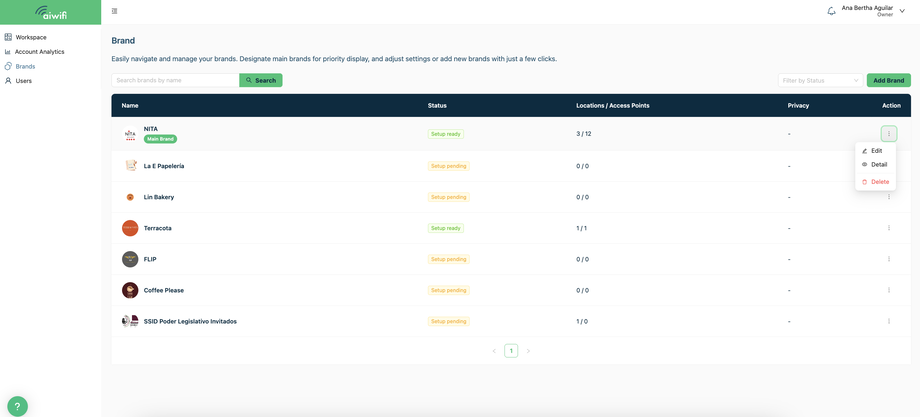This screenshot has width=920, height=417.
Task: Click the 1 / 0 value for SSID Poder Legislativo
Action: (582, 321)
